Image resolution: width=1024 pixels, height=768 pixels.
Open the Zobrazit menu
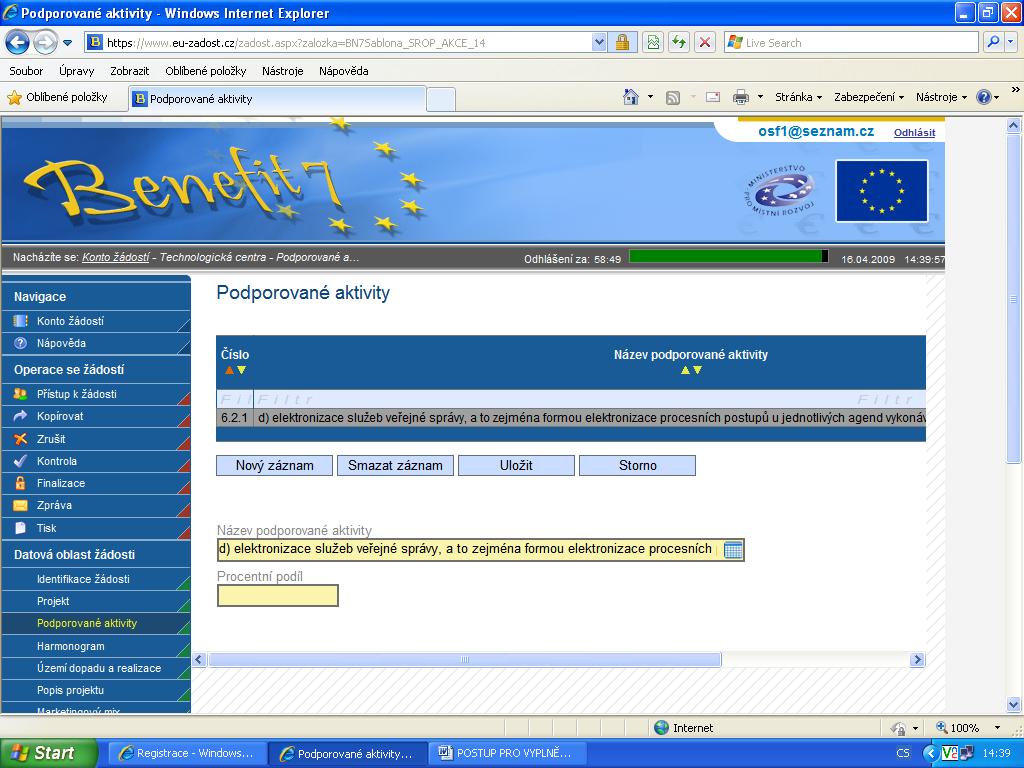129,71
